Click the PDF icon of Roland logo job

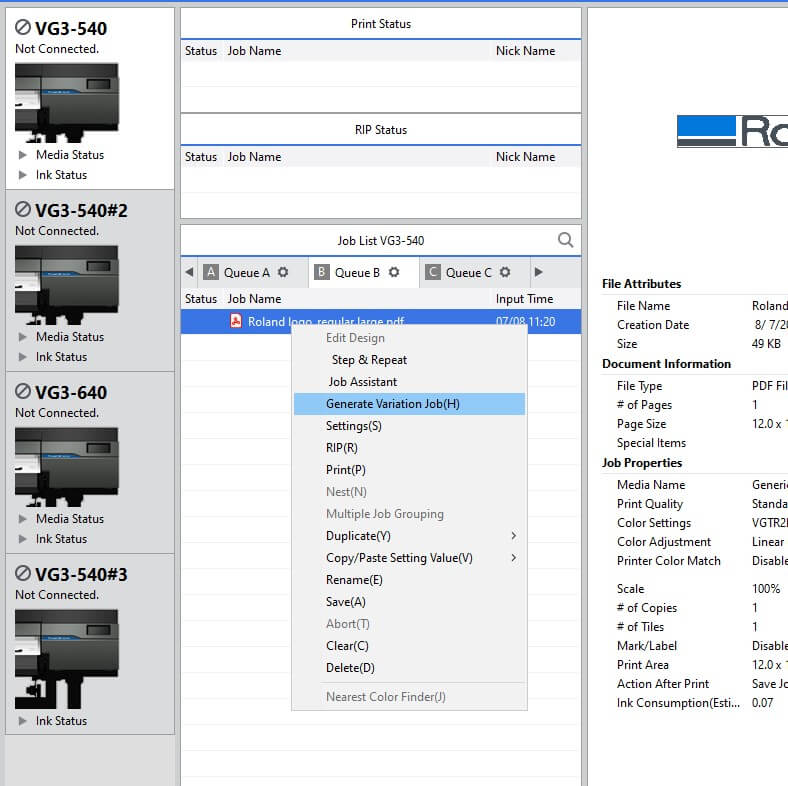click(x=237, y=321)
